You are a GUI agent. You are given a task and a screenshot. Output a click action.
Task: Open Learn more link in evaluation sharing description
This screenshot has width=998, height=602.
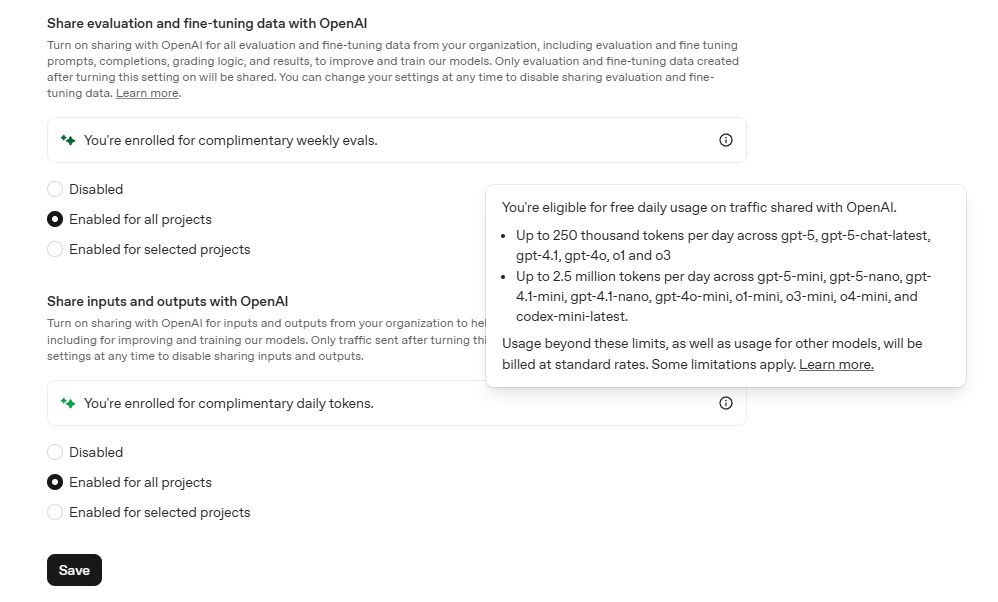point(147,93)
